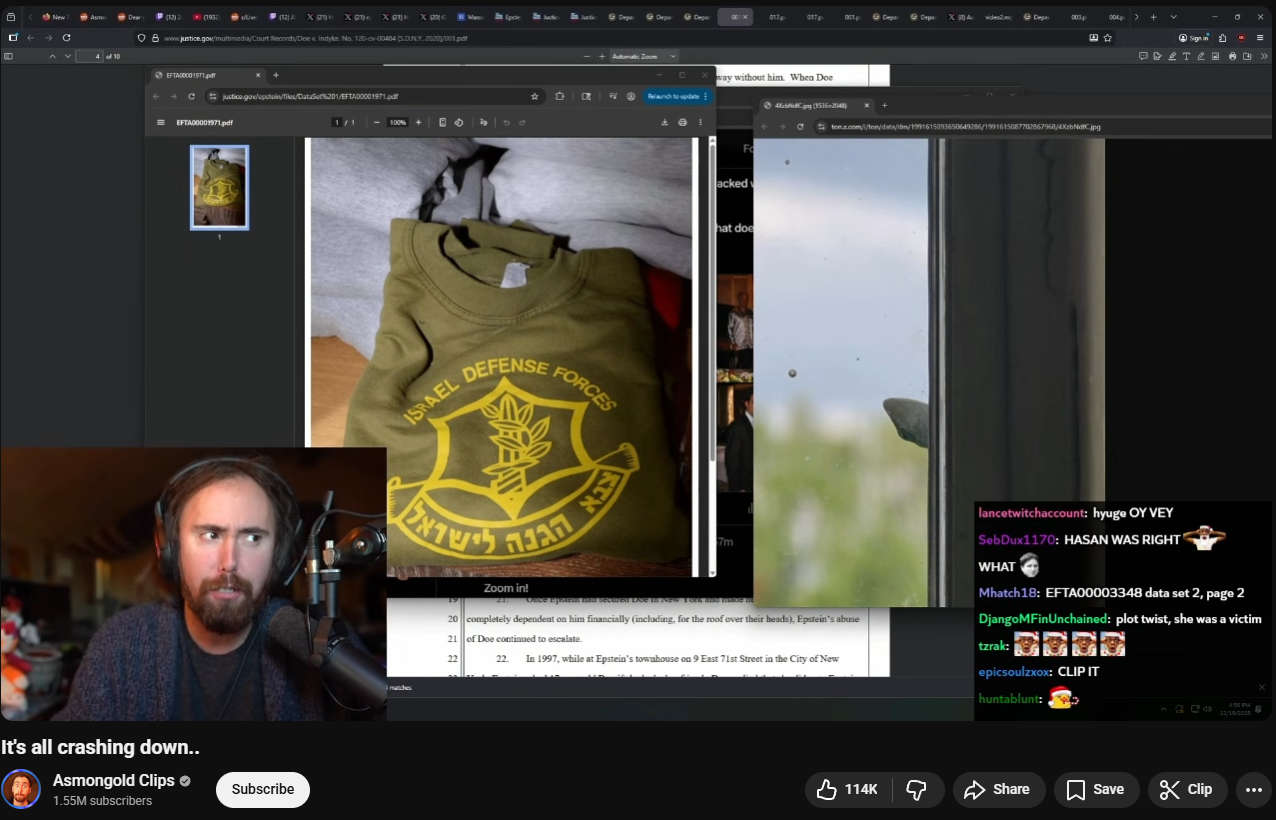Open a new Firefox tab
The image size is (1276, 820).
point(1153,17)
